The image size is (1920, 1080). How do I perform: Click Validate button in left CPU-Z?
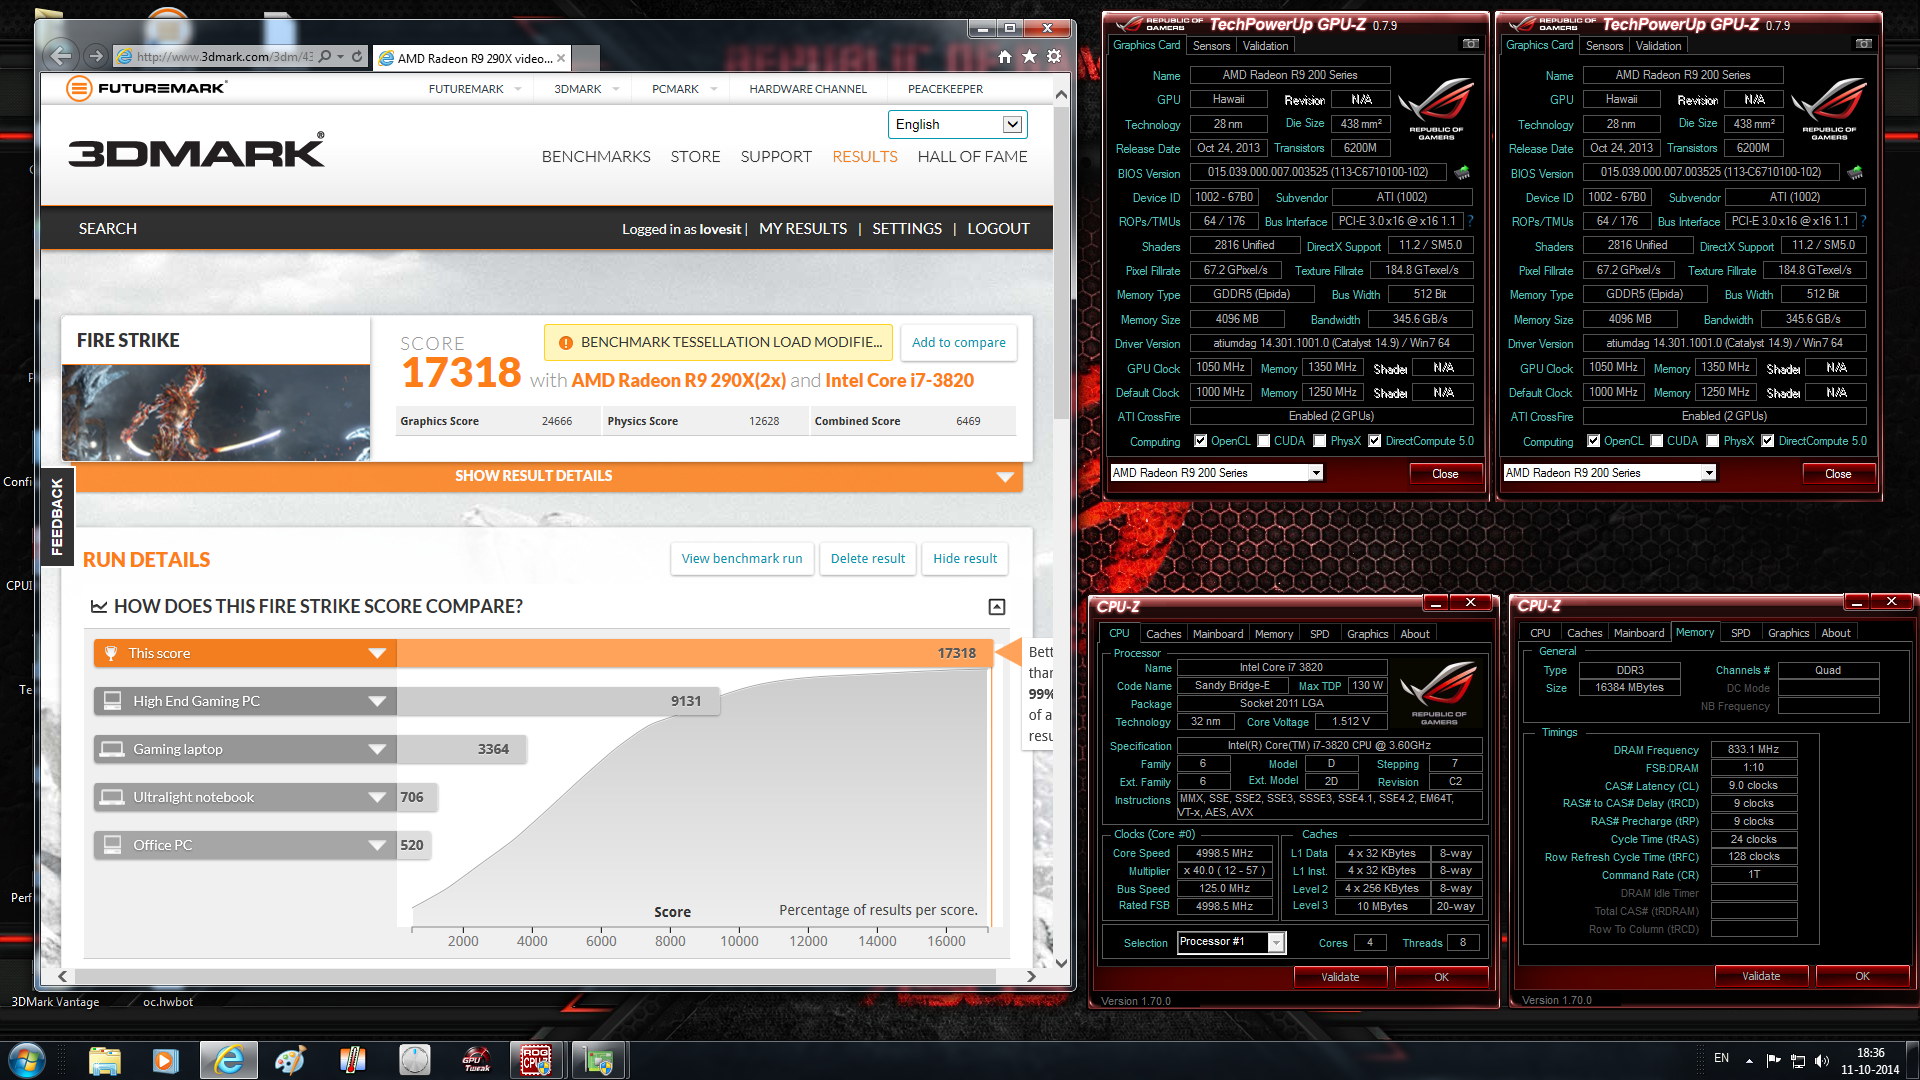(1340, 977)
